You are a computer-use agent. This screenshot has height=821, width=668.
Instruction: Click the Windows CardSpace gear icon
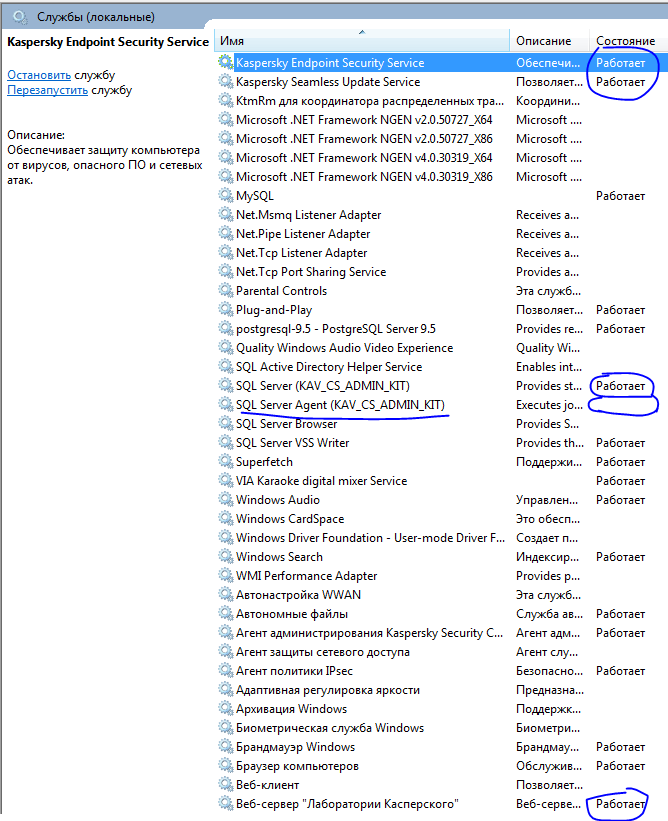(x=226, y=518)
